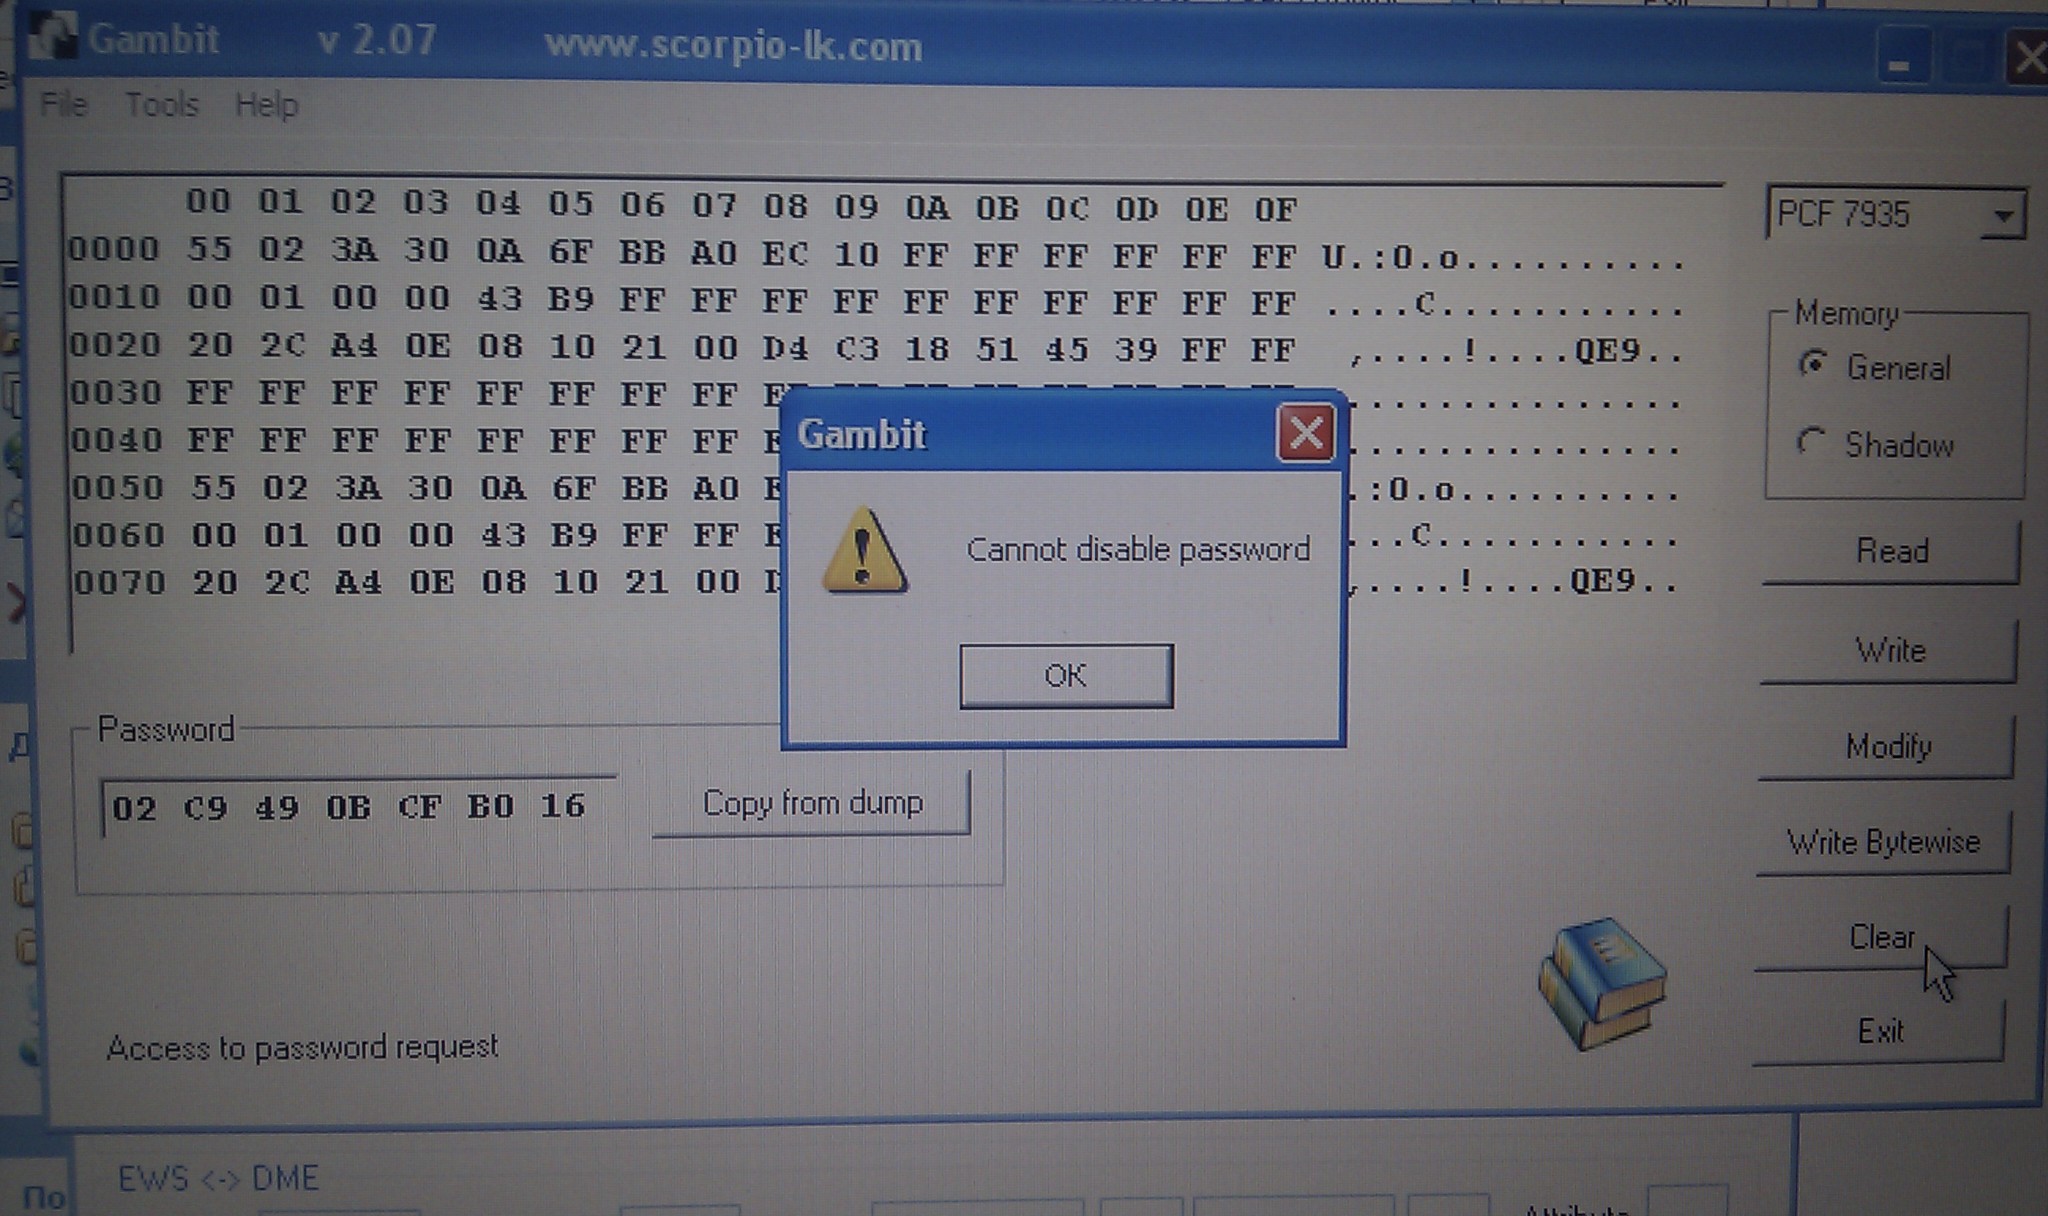The image size is (2048, 1216).
Task: Click the Read button
Action: [1890, 551]
